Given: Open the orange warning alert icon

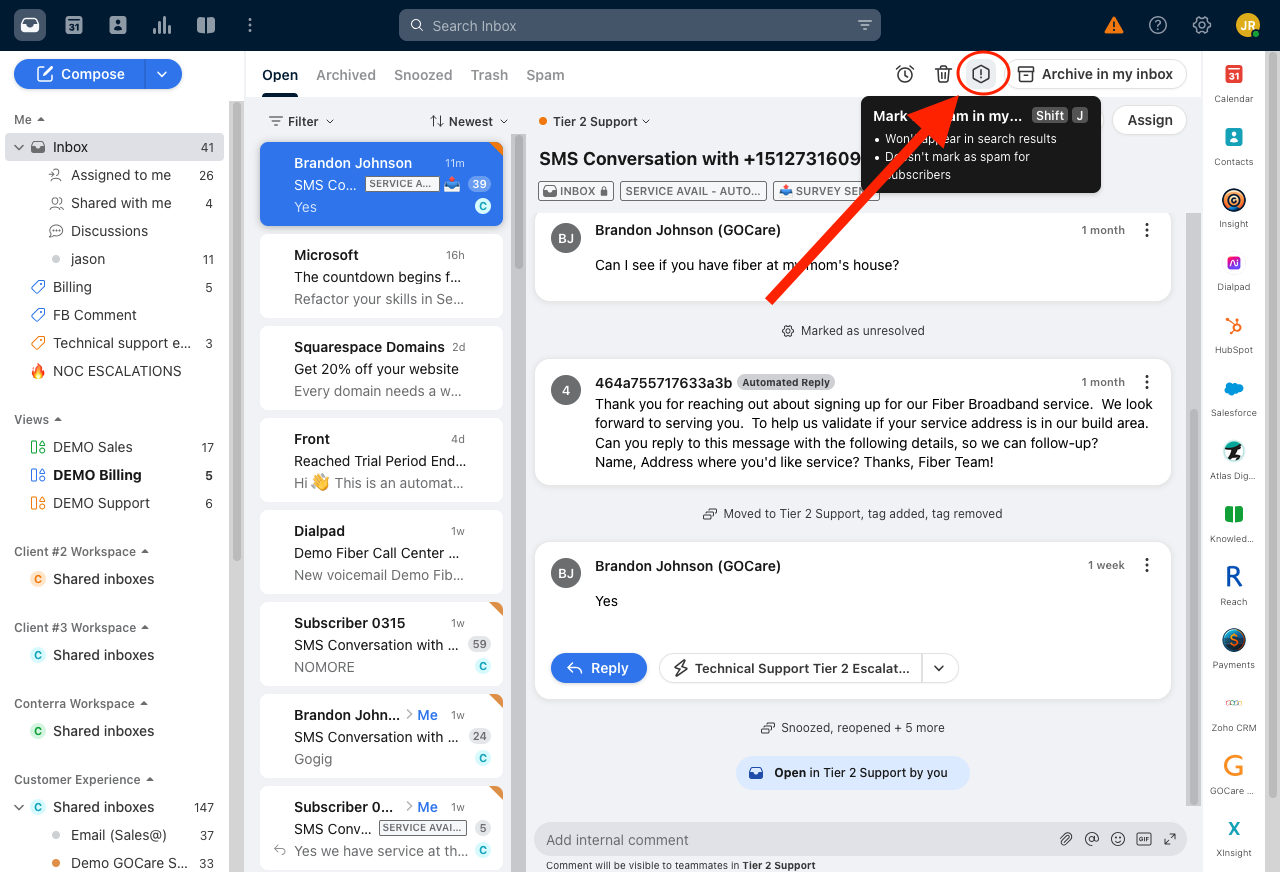Looking at the screenshot, I should point(1113,25).
